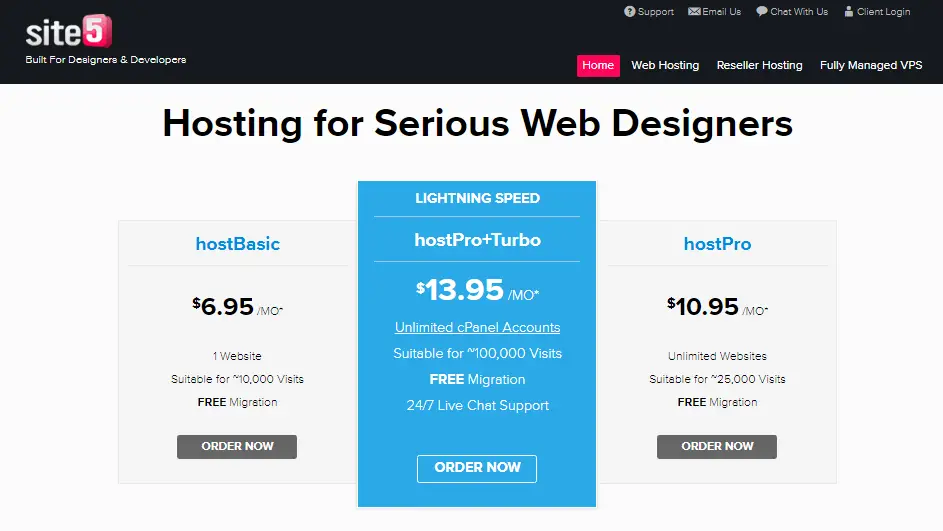Viewport: 943px width, 531px height.
Task: Open Fully Managed VPS page
Action: coord(871,66)
